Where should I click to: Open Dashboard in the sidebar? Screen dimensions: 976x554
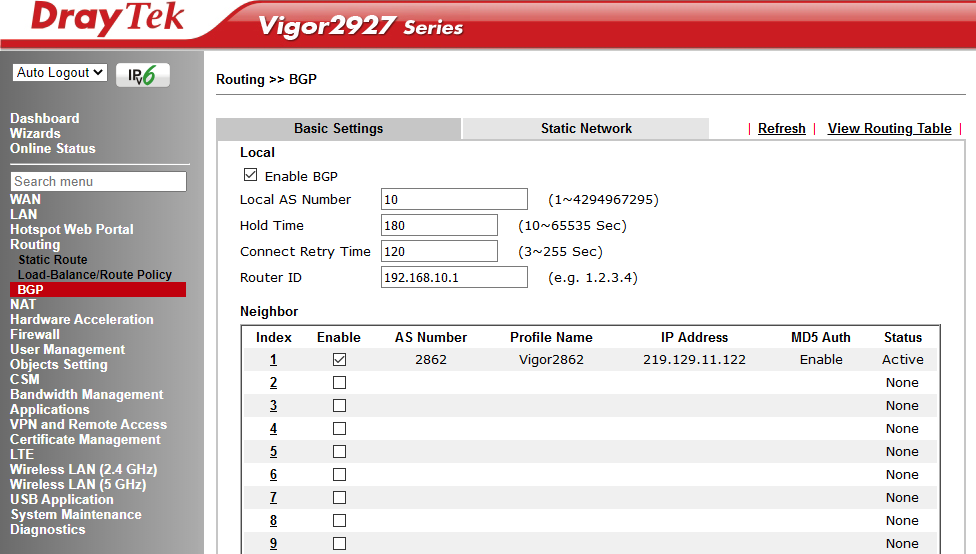click(x=45, y=118)
